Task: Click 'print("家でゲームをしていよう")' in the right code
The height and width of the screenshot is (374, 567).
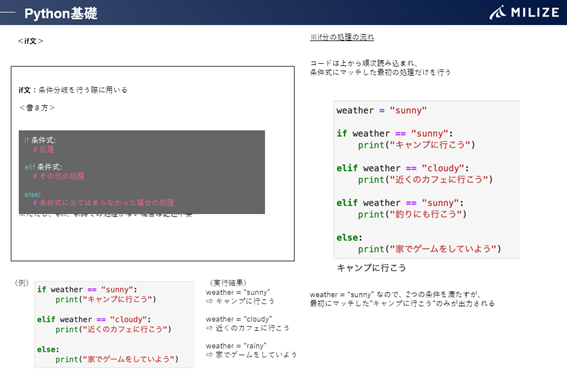Action: coord(430,249)
